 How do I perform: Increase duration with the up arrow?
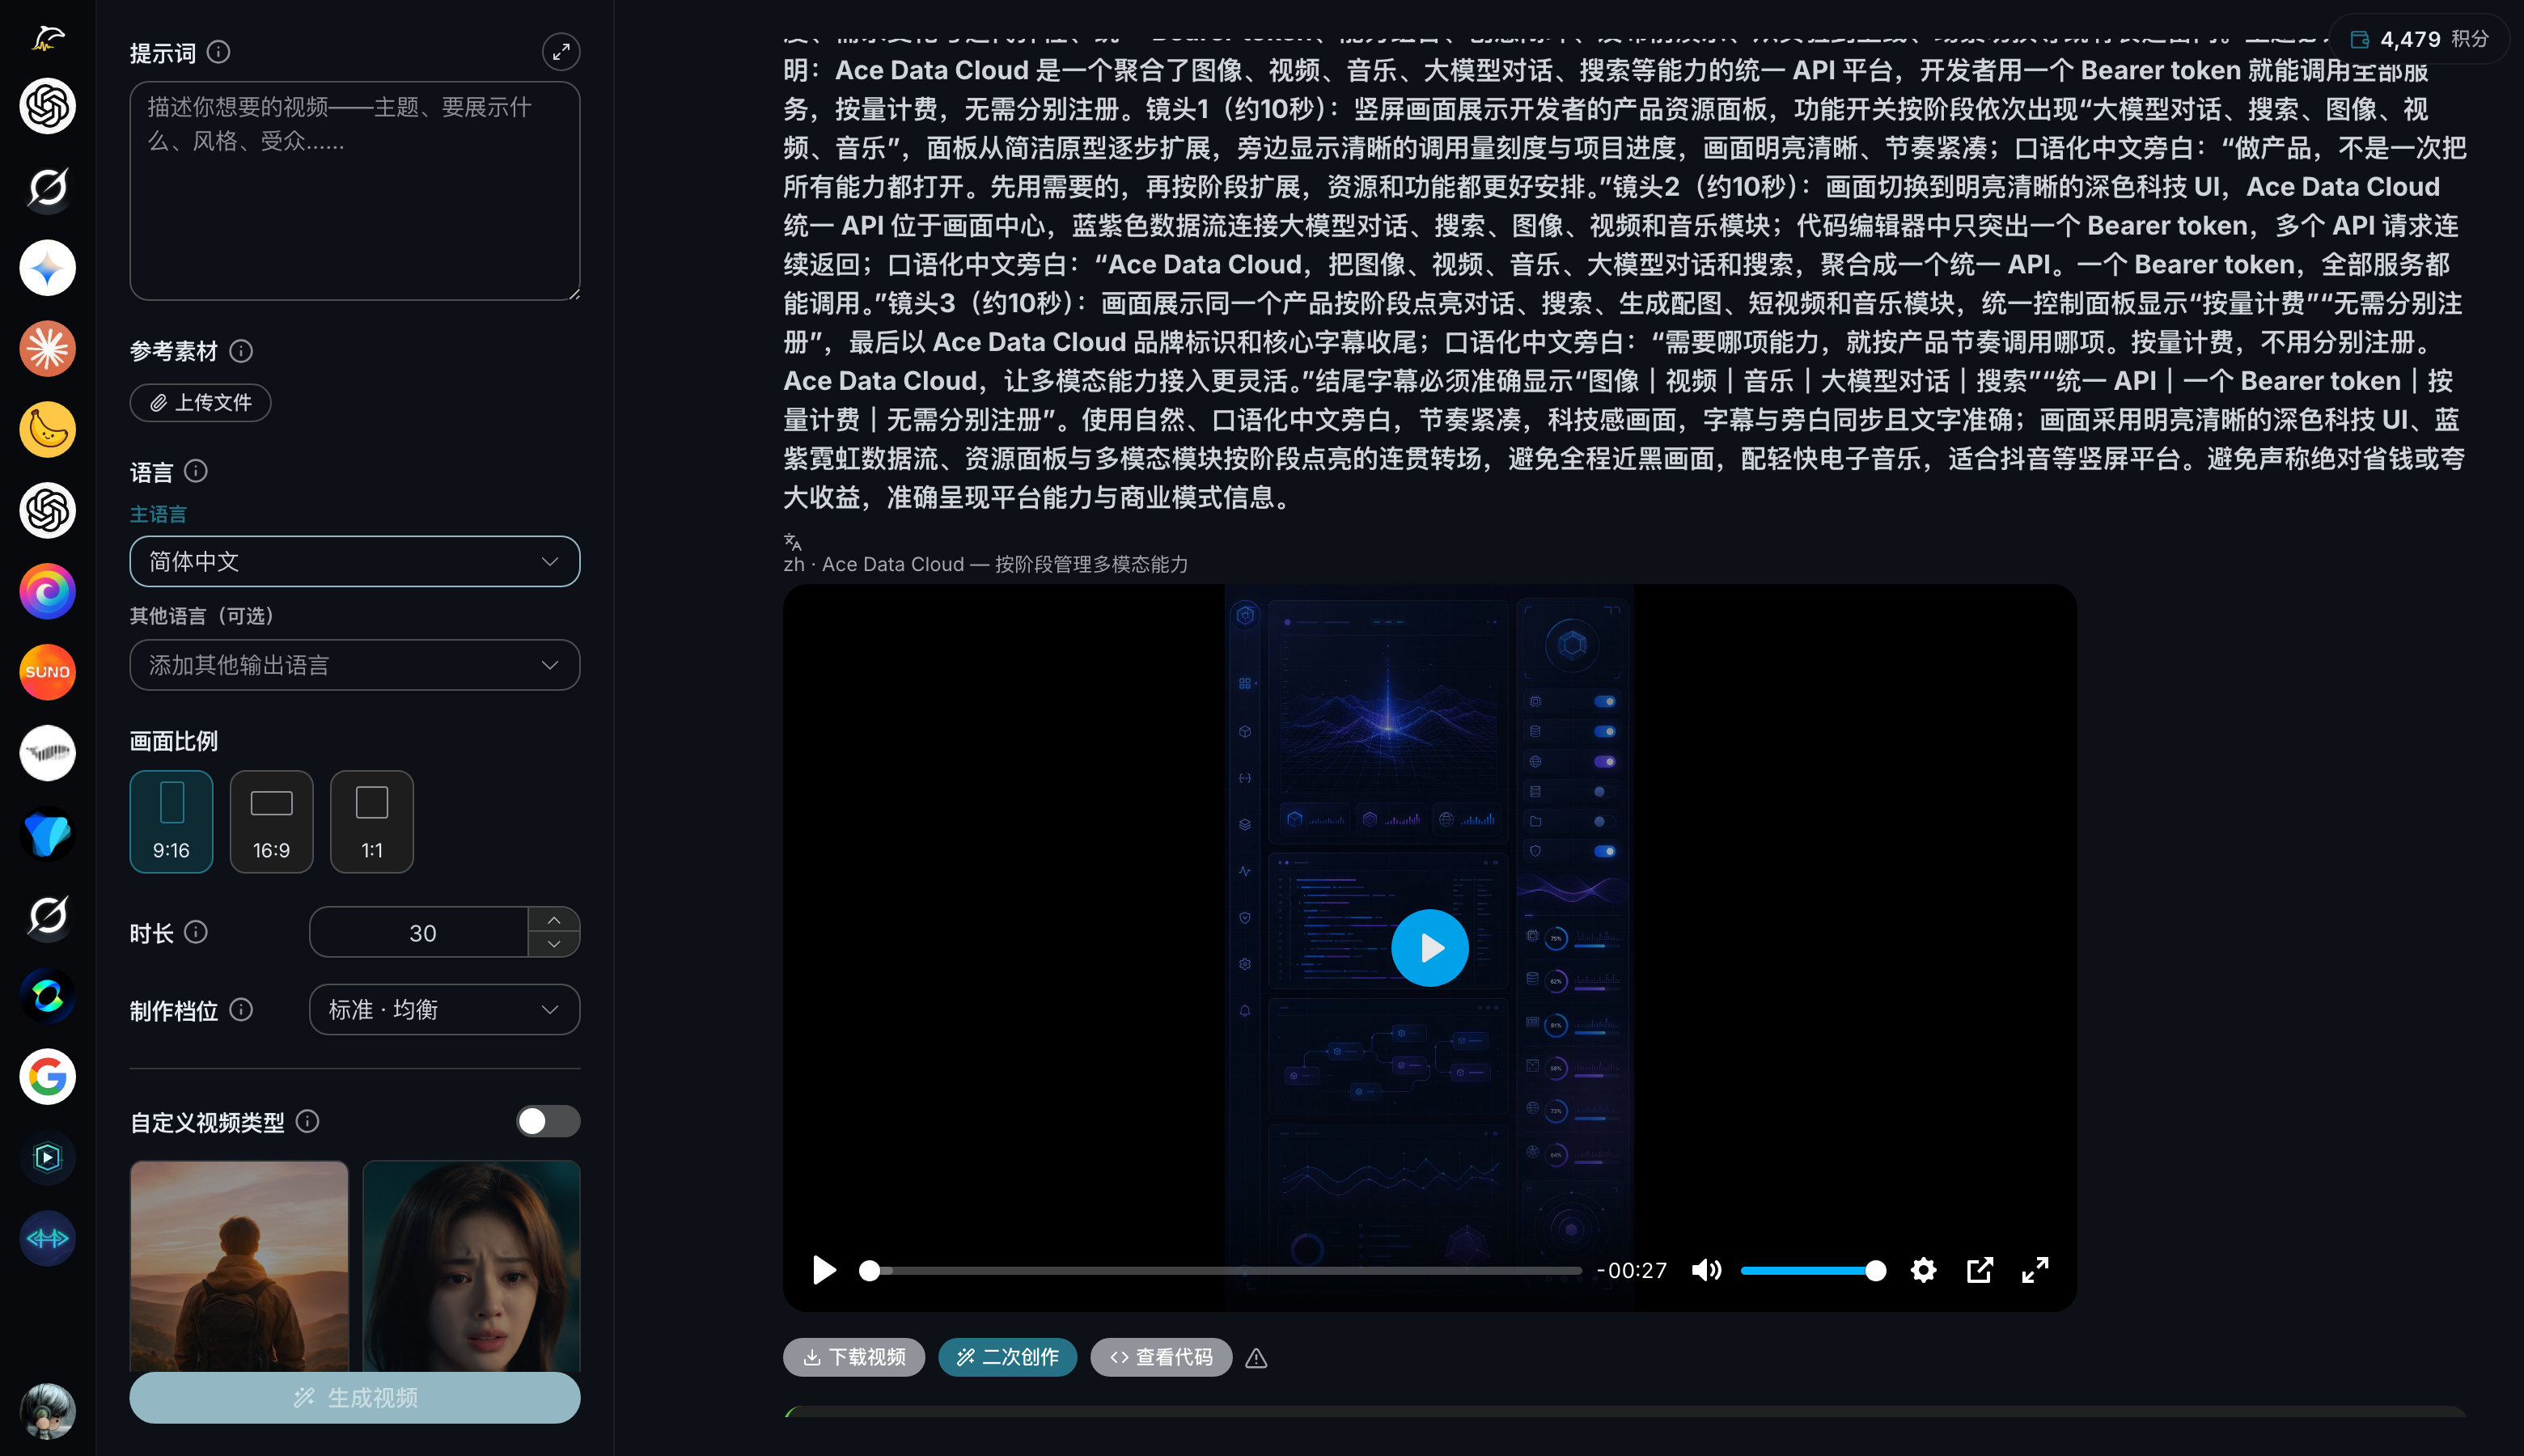(x=554, y=920)
